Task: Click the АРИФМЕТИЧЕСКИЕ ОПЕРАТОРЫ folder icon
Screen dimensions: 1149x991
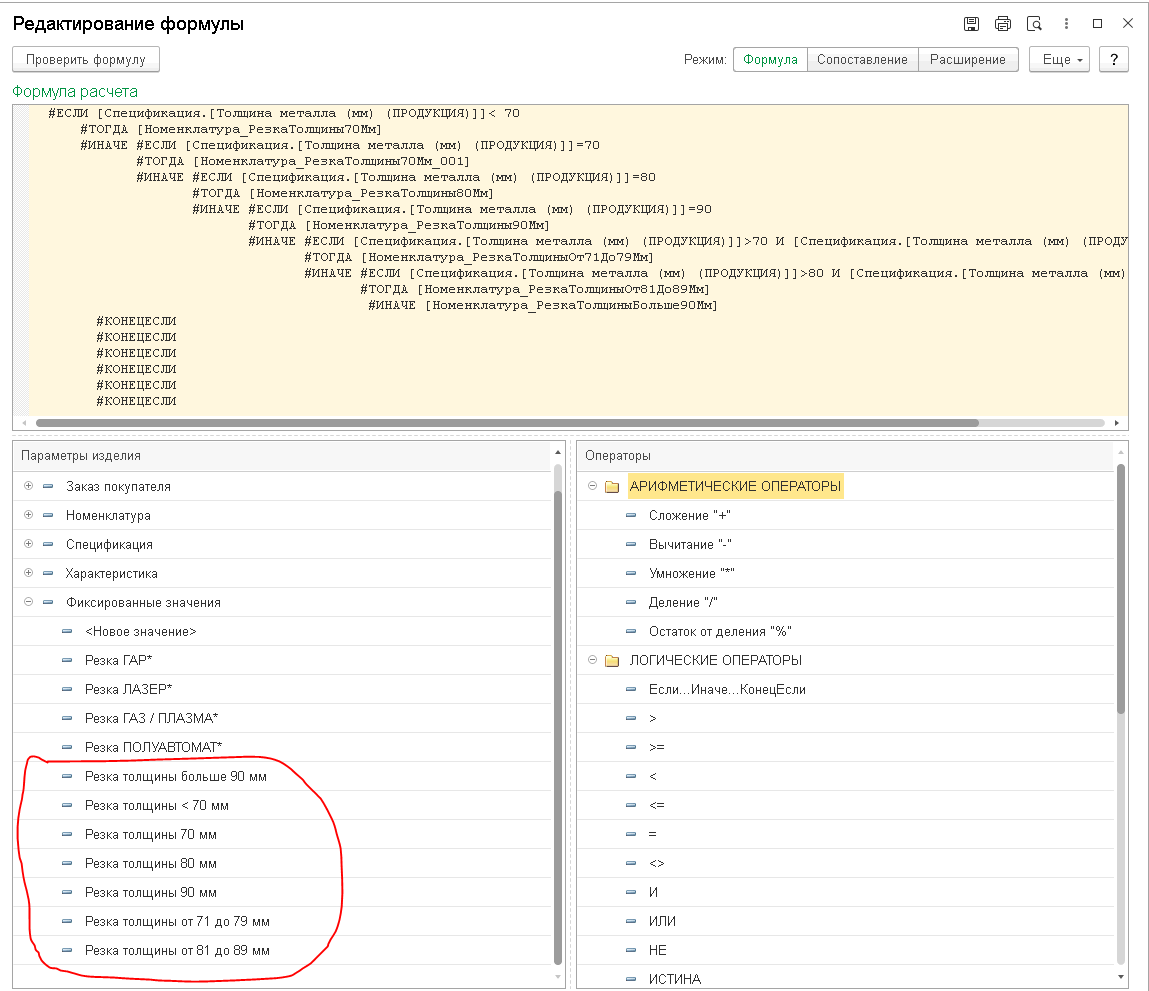Action: tap(612, 487)
